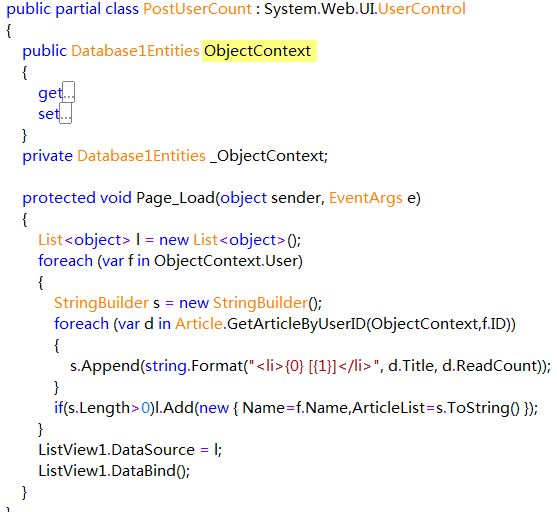This screenshot has width=557, height=512.
Task: Click d.ReadCount in the Format arguments
Action: [487, 366]
